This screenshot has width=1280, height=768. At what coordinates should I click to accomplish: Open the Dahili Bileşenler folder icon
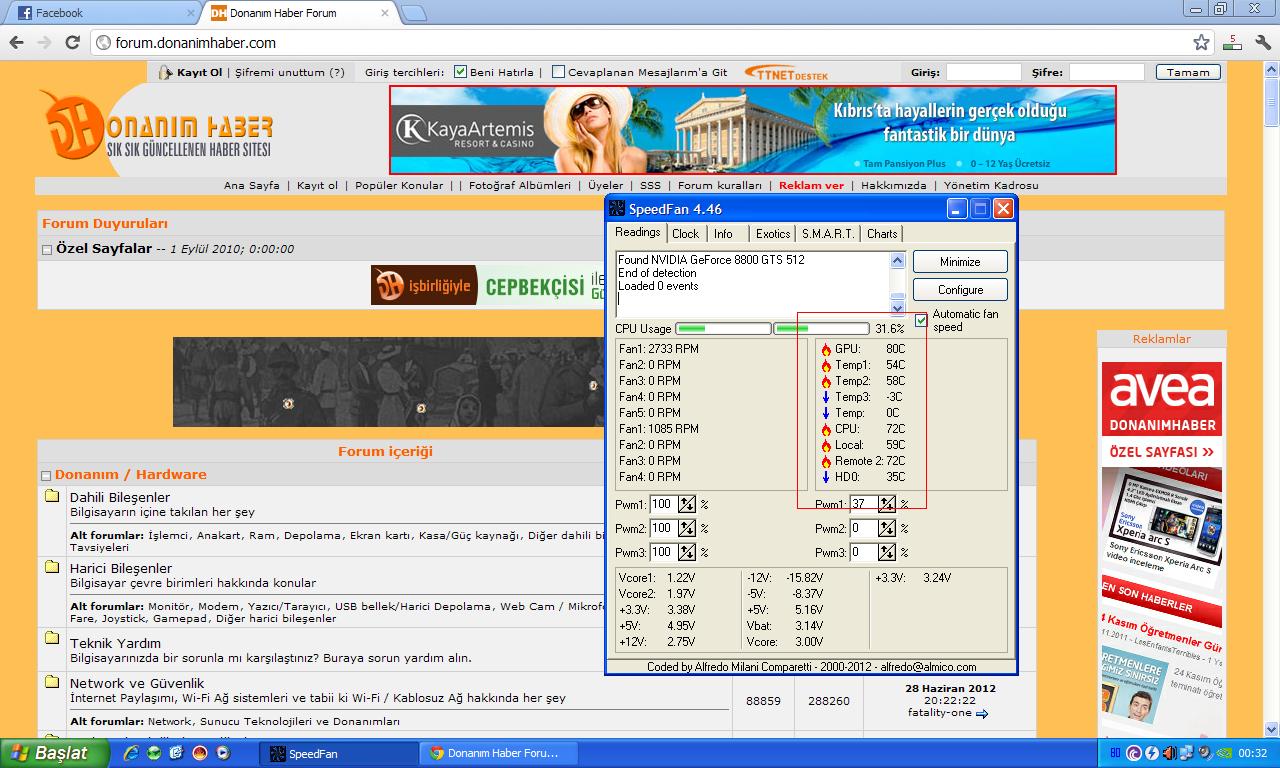[52, 496]
